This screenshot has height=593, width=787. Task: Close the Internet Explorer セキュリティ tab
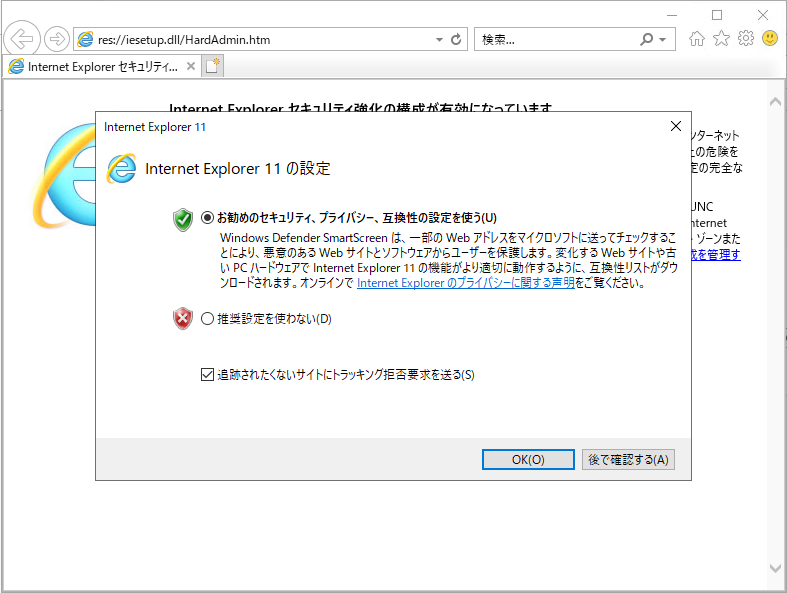191,66
